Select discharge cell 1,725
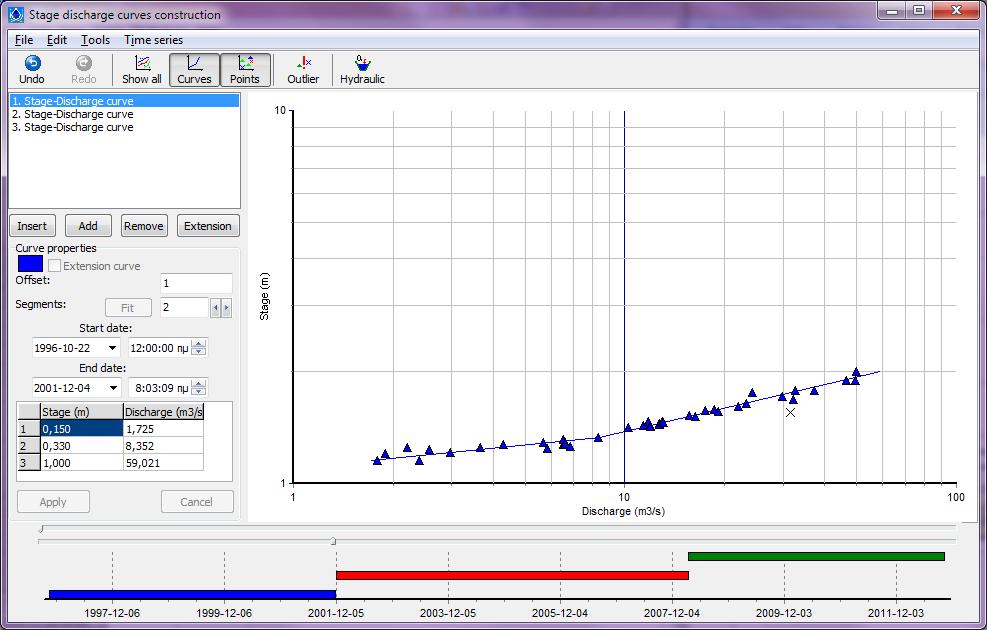 [x=164, y=429]
